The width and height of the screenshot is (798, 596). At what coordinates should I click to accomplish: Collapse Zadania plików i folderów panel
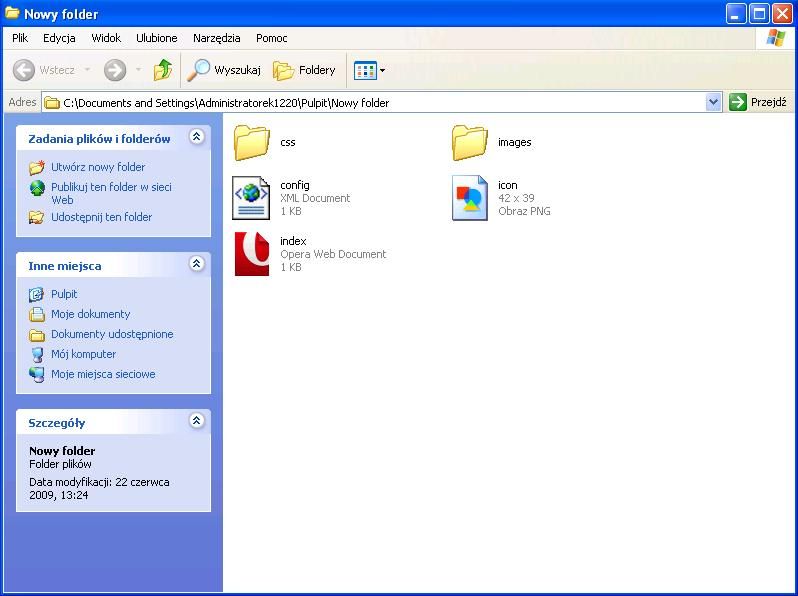(197, 136)
